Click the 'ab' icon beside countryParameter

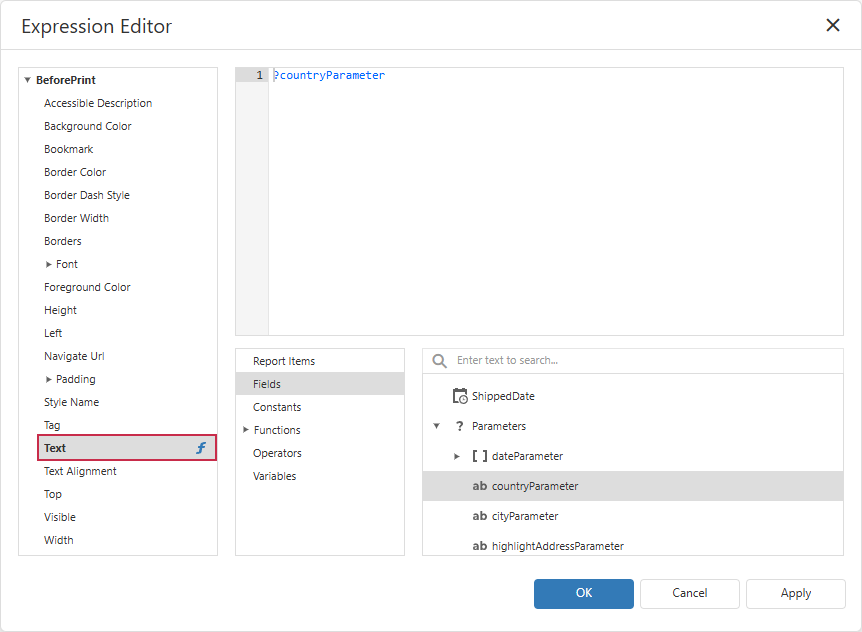(x=479, y=486)
